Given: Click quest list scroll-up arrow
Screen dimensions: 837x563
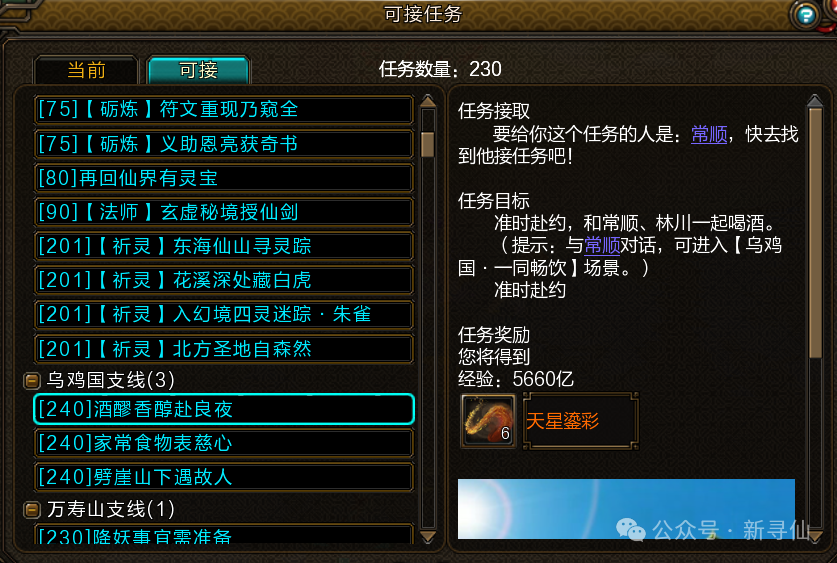Looking at the screenshot, I should pyautogui.click(x=428, y=101).
